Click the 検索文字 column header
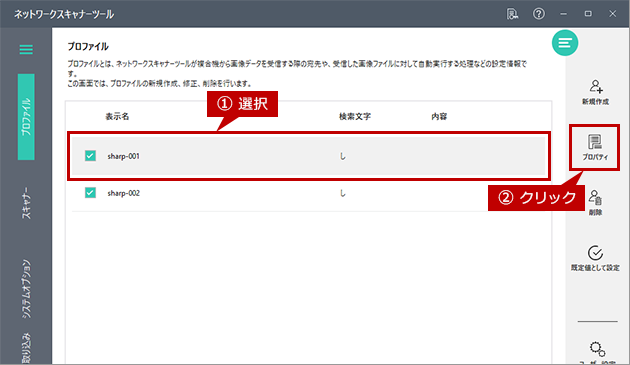Image resolution: width=630 pixels, height=365 pixels. click(355, 117)
